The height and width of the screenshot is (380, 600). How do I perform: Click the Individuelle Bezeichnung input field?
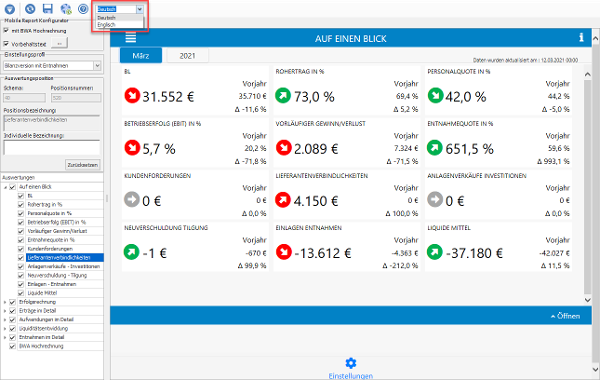[x=52, y=148]
